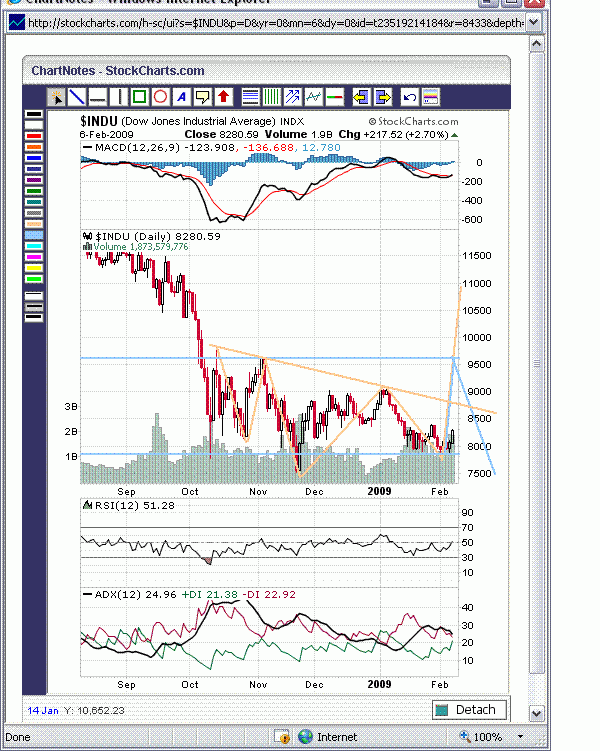Viewport: 600px width, 751px height.
Task: Click the '14 Jan' date readout
Action: (43, 710)
